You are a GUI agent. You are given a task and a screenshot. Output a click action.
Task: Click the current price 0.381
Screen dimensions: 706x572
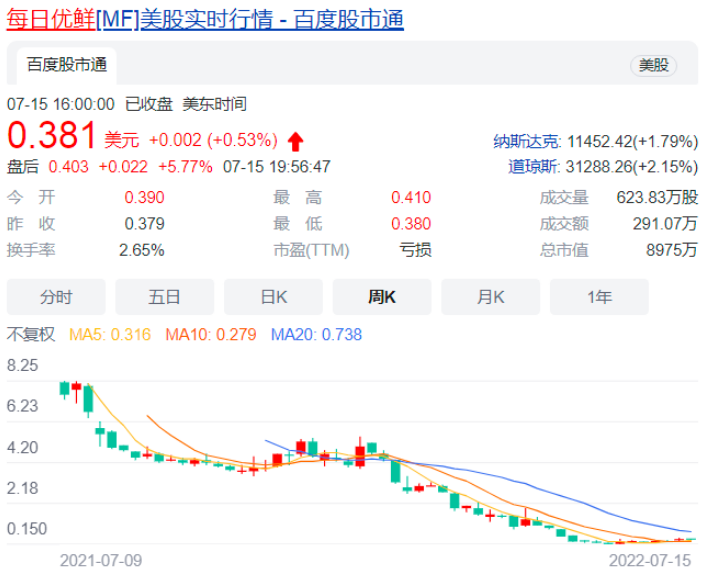pyautogui.click(x=52, y=135)
